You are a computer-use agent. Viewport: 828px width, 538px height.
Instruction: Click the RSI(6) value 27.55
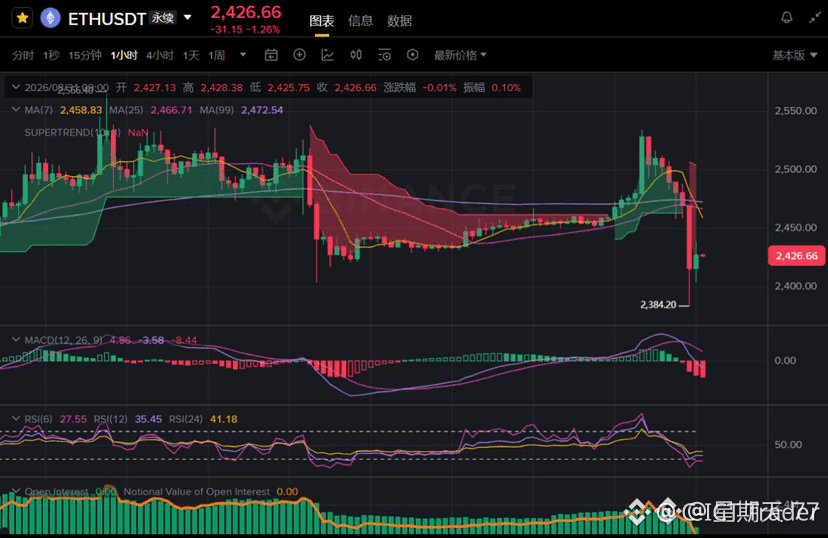[73, 419]
